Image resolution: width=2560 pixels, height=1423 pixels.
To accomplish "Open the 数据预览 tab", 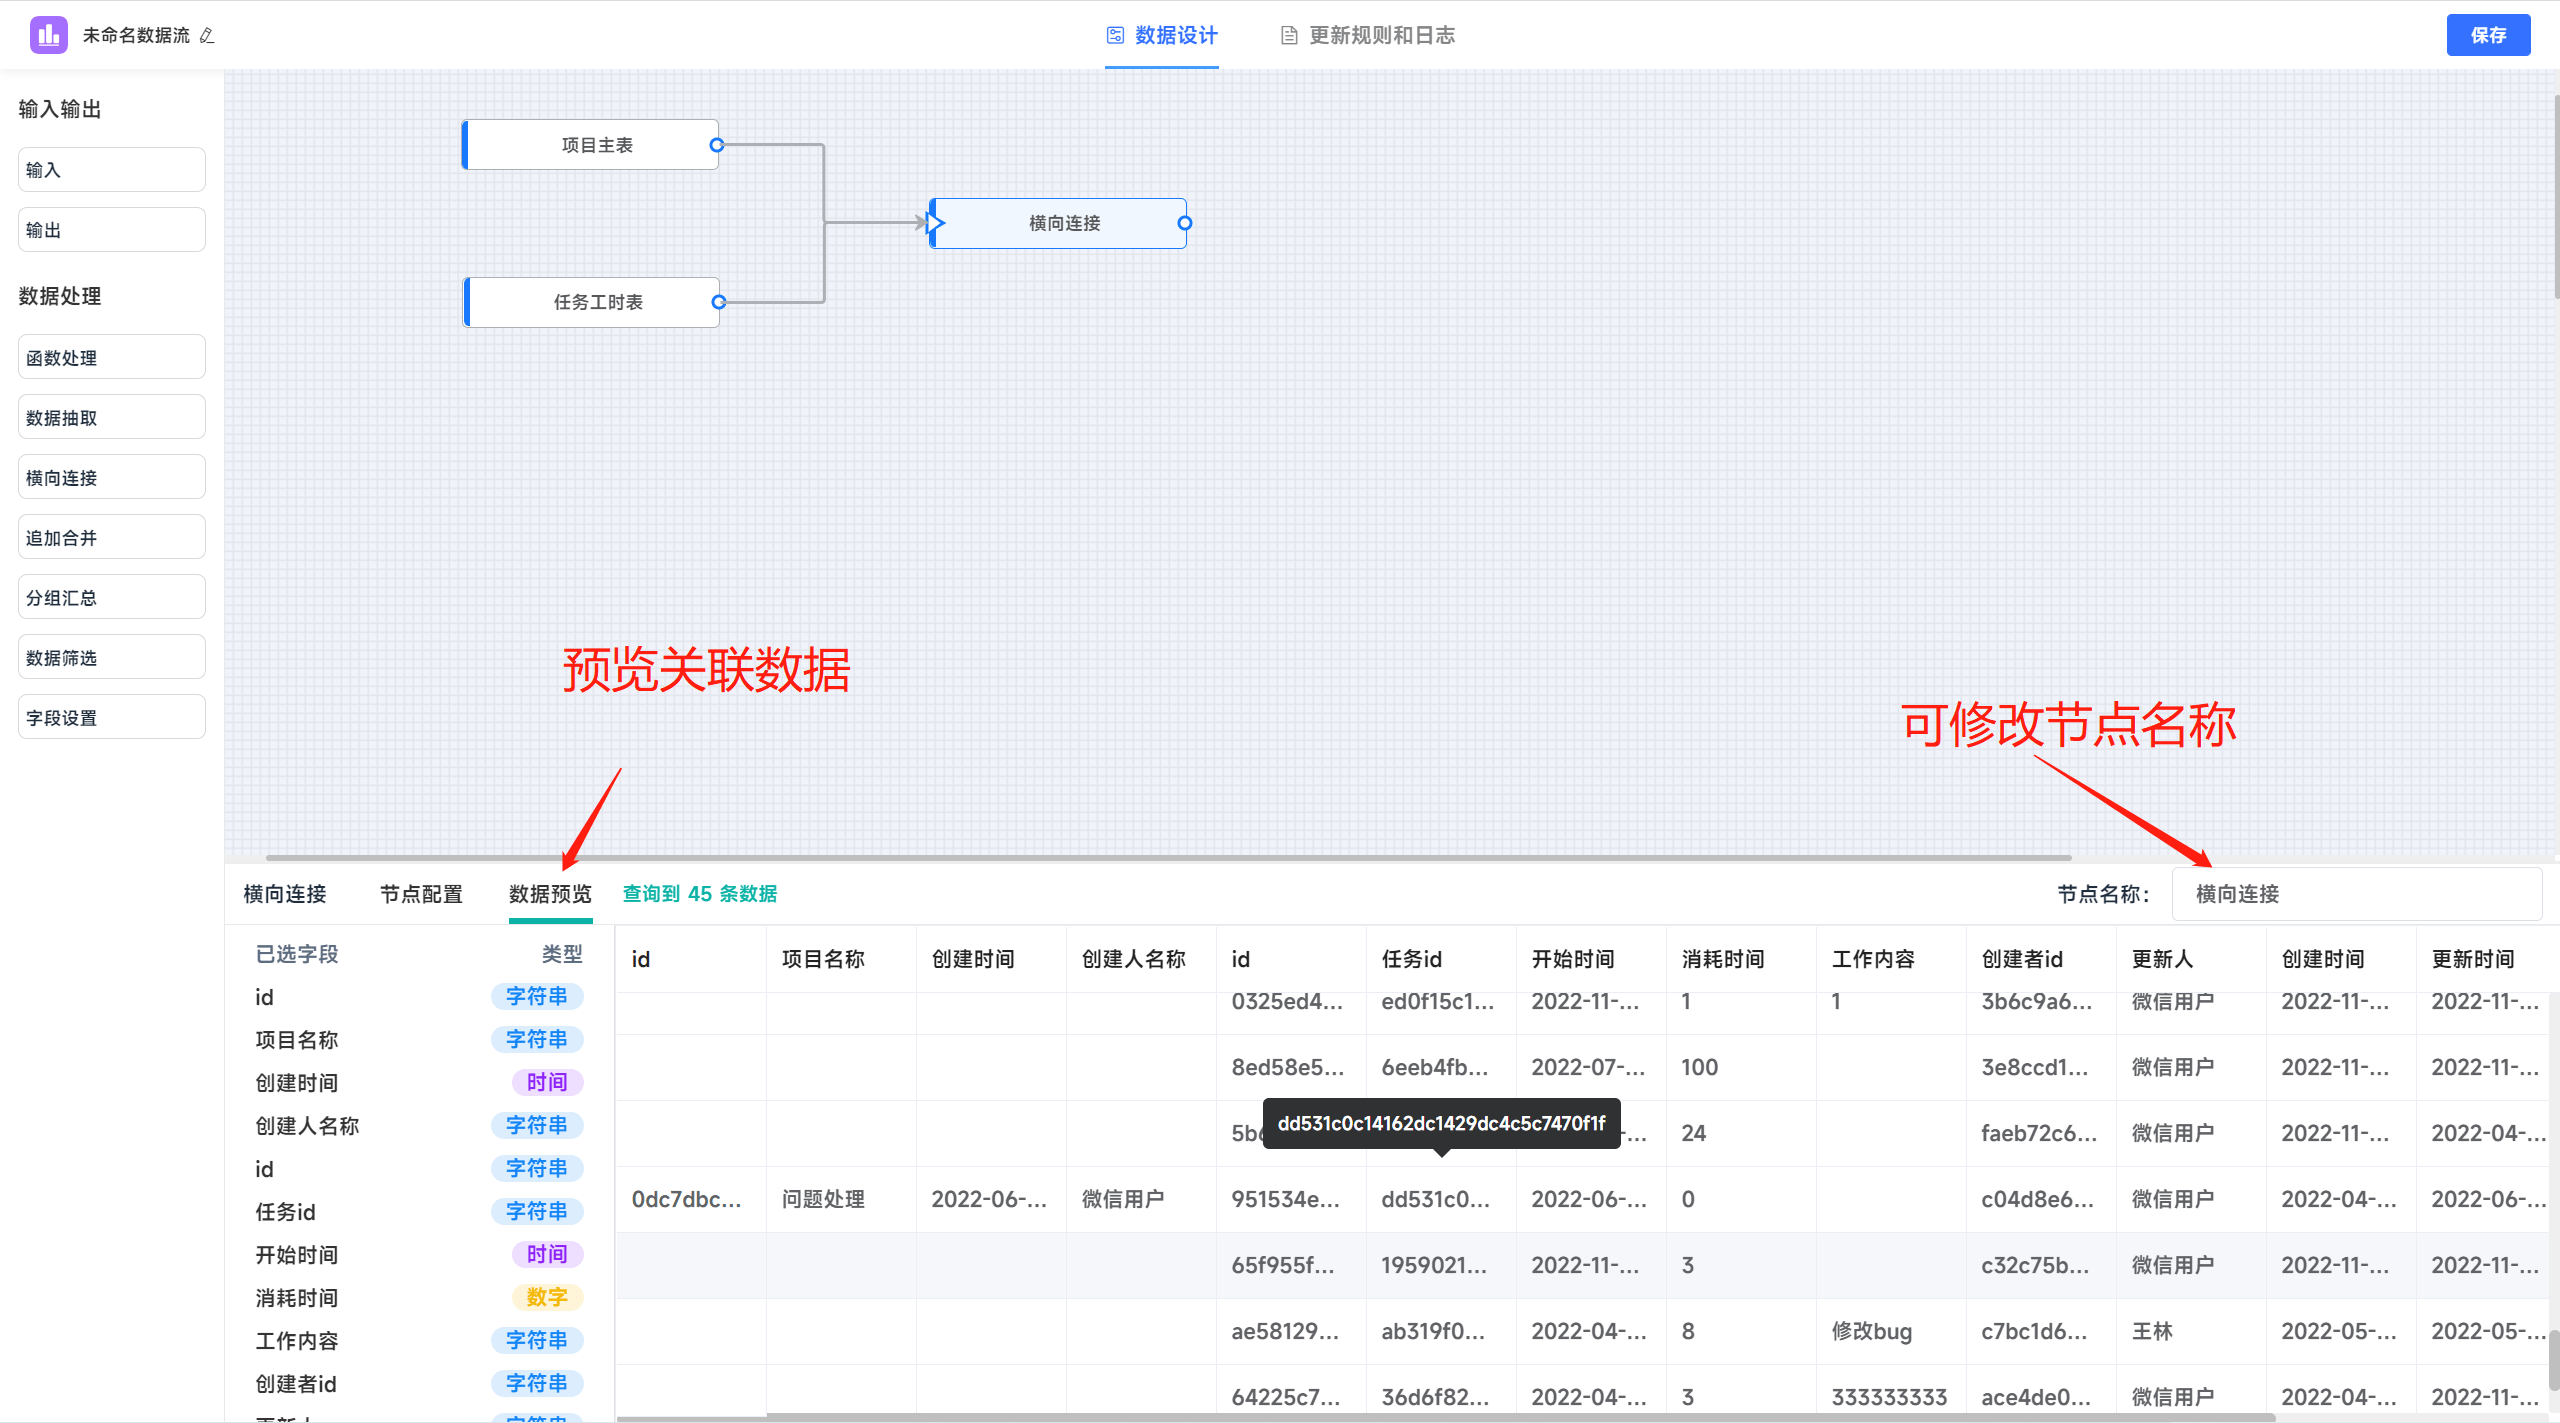I will (x=549, y=894).
